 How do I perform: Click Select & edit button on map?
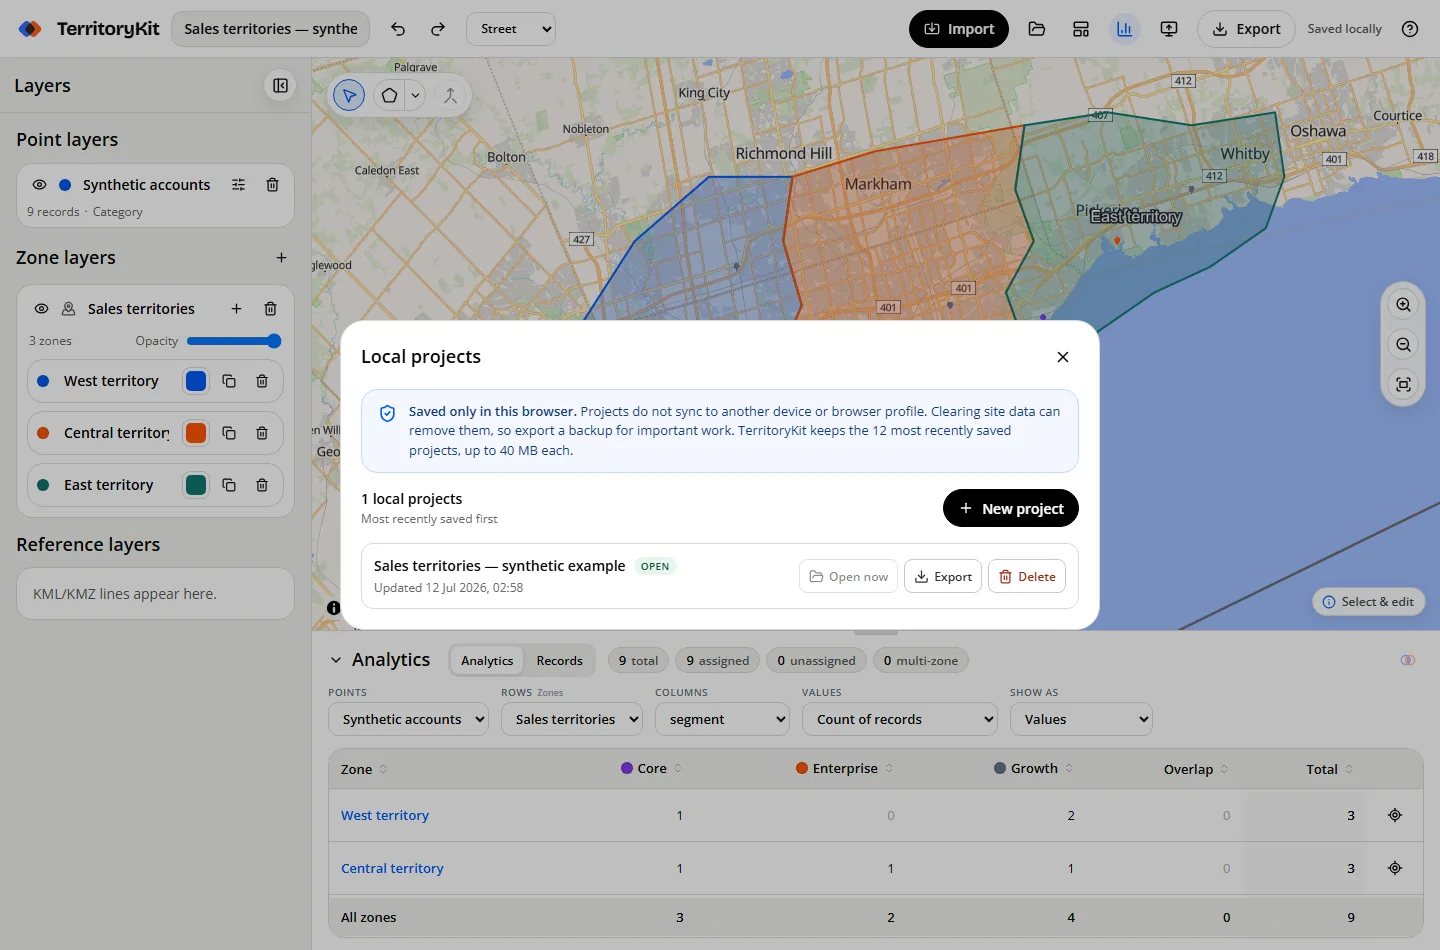coord(1368,601)
